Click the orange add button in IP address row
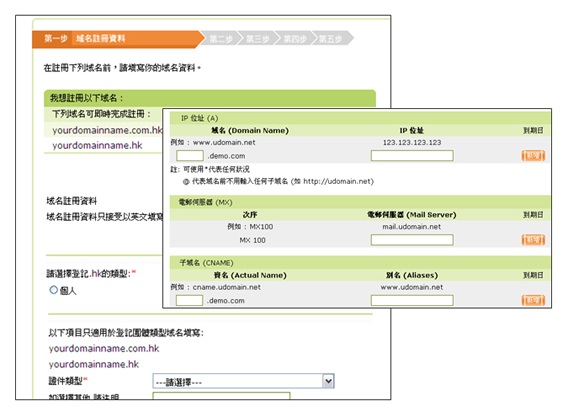The height and width of the screenshot is (414, 570). tap(533, 156)
